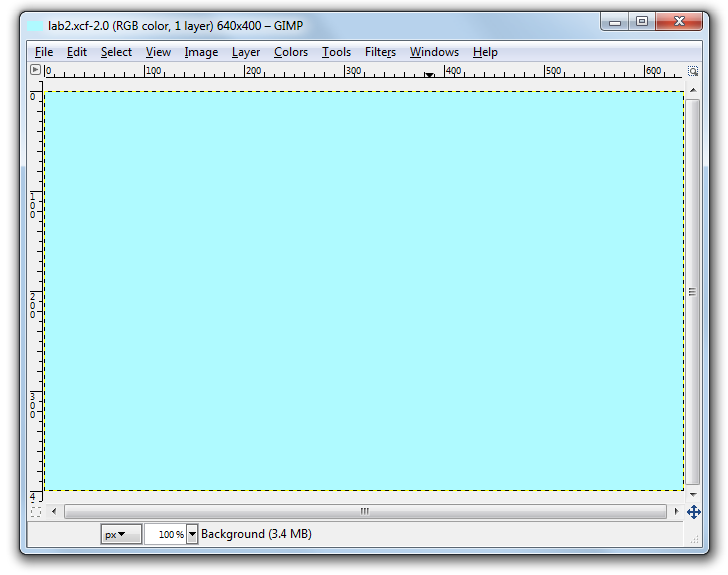Click the window title lab2.xcf-2.0 text

176,26
